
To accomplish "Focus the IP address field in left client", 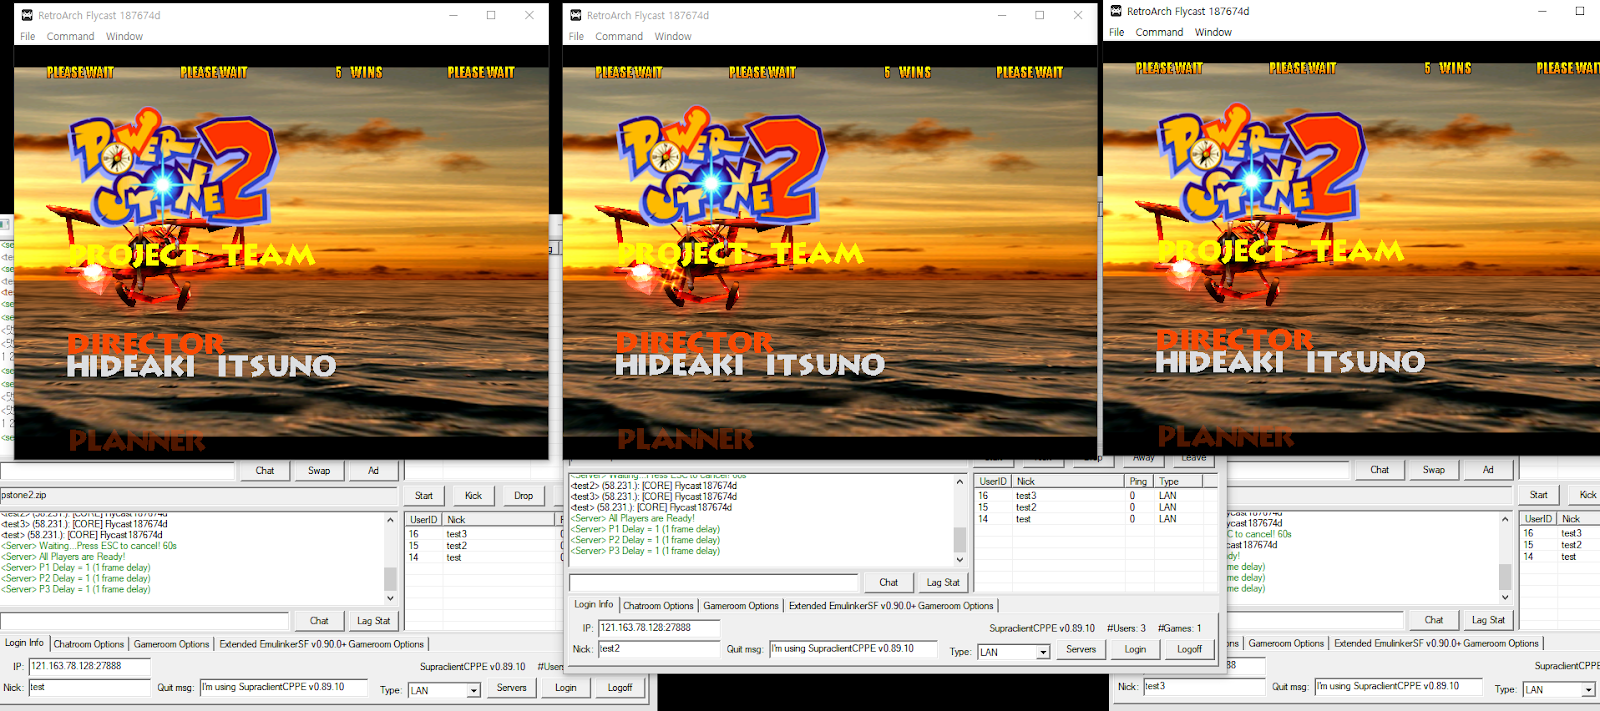I will 89,666.
